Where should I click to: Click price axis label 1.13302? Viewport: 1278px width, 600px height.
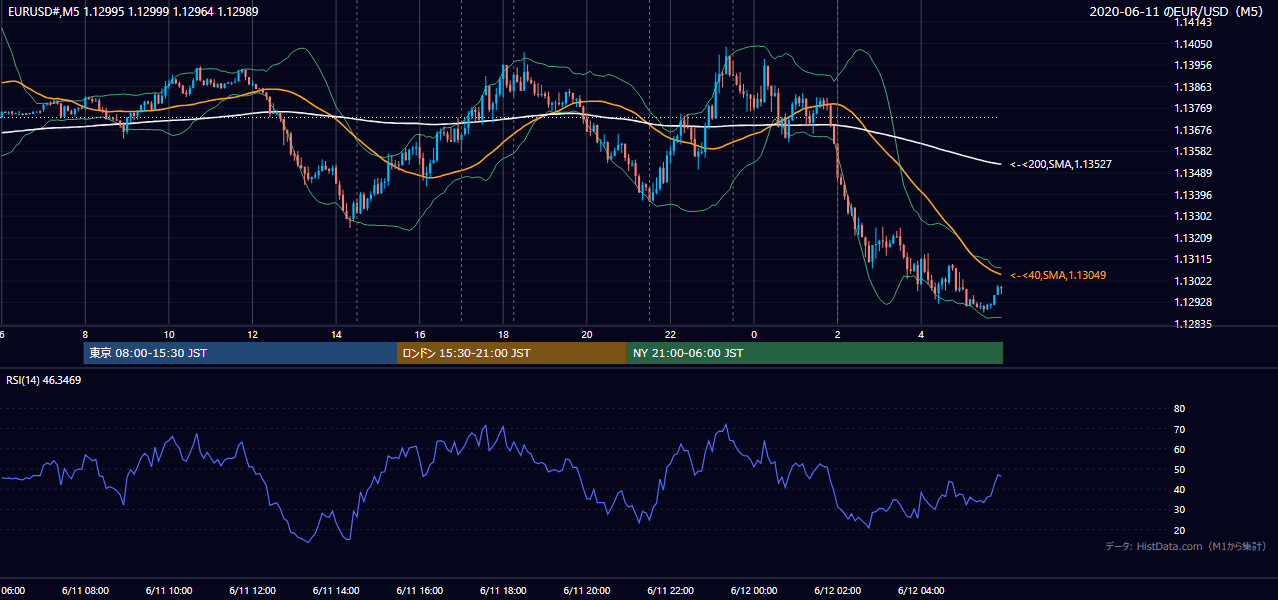[x=1192, y=216]
